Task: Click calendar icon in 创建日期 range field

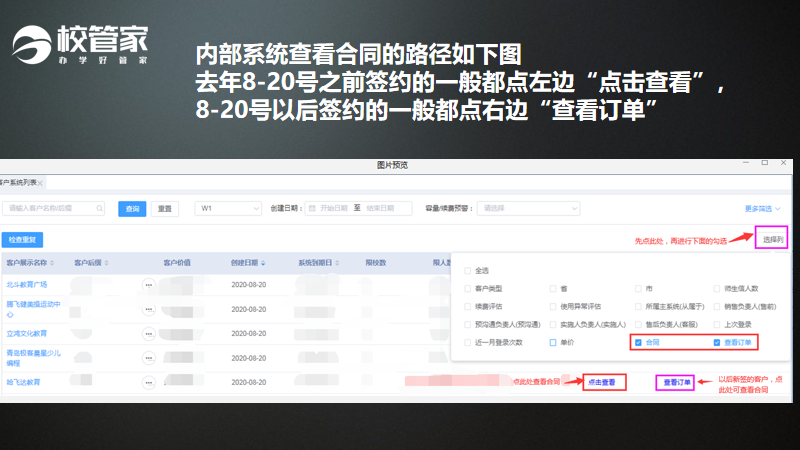Action: click(x=312, y=208)
